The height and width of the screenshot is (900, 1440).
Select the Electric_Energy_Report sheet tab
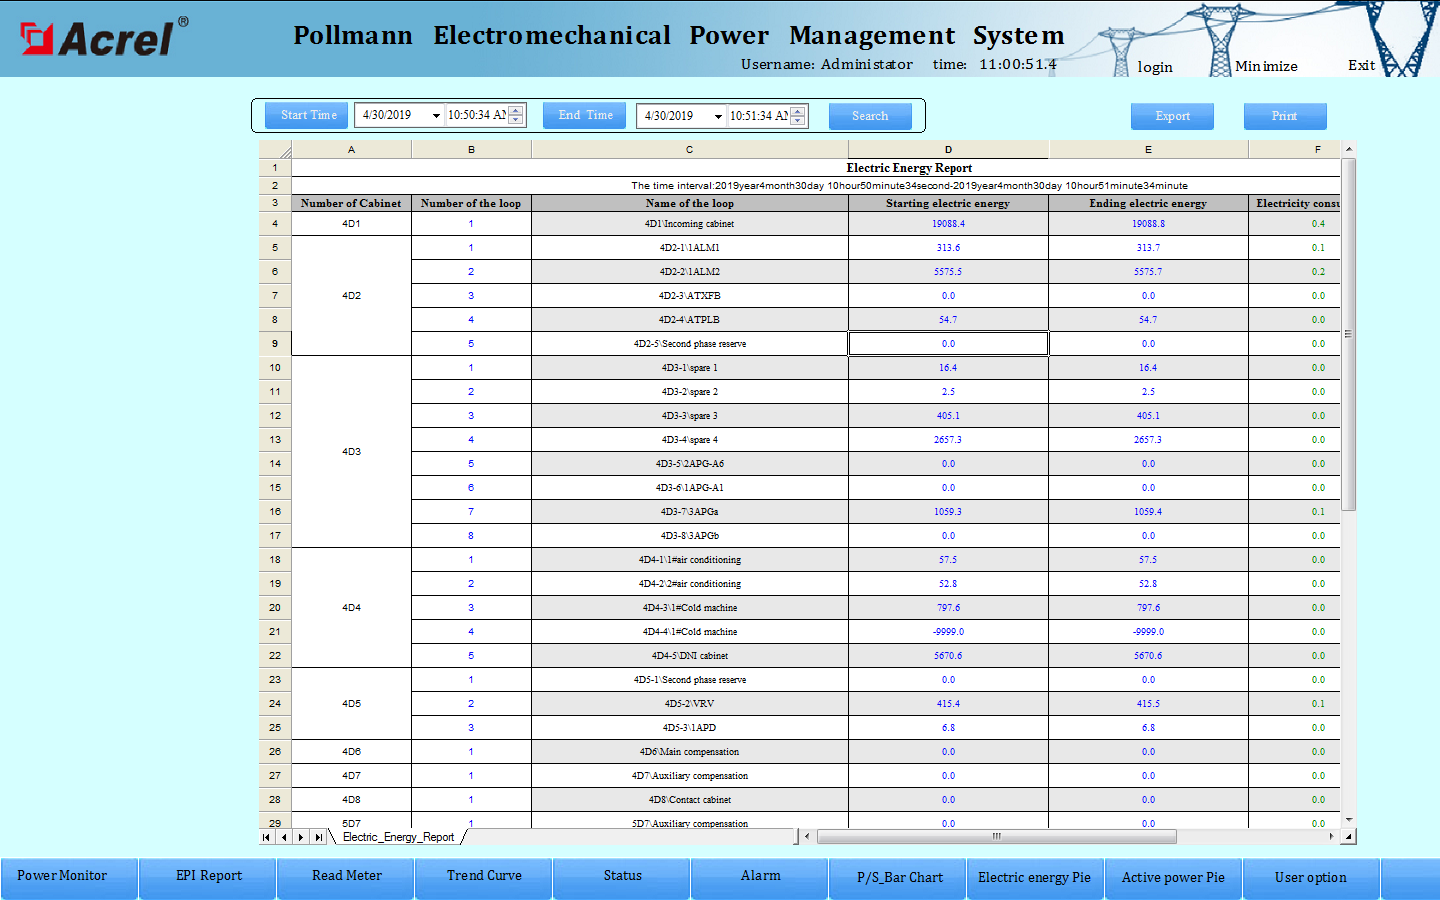point(398,837)
